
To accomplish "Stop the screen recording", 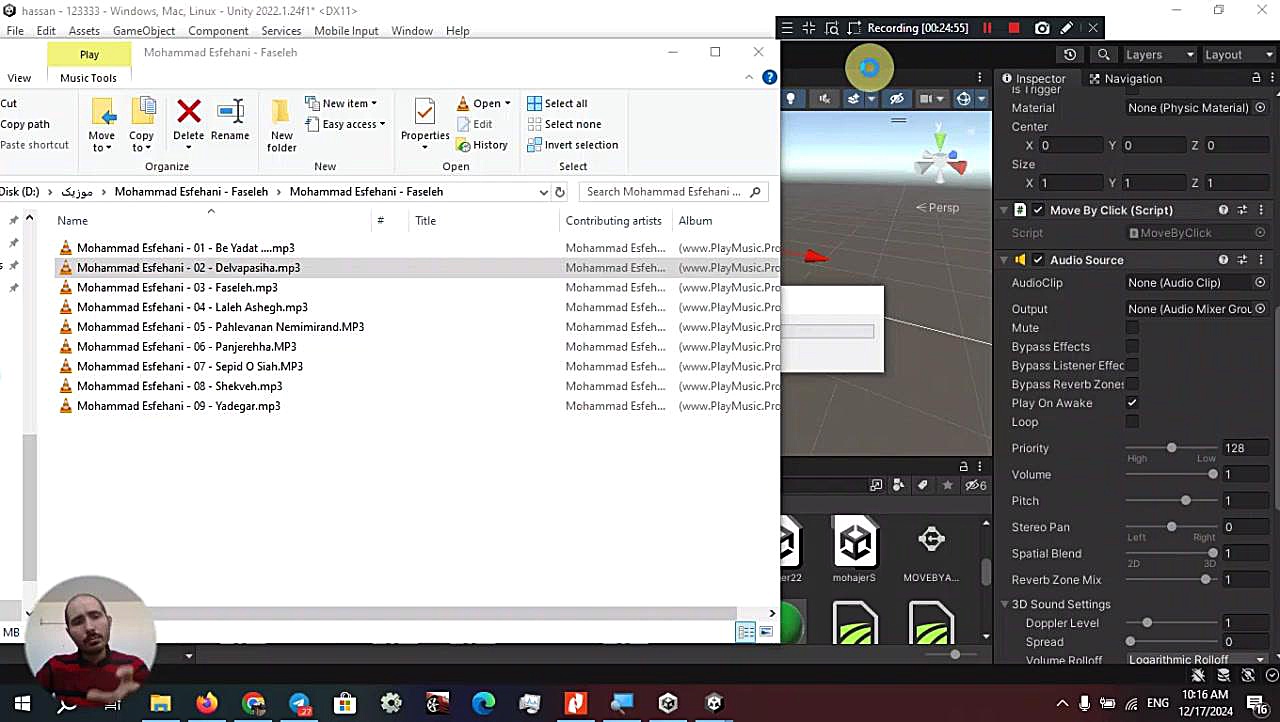I will 1013,28.
